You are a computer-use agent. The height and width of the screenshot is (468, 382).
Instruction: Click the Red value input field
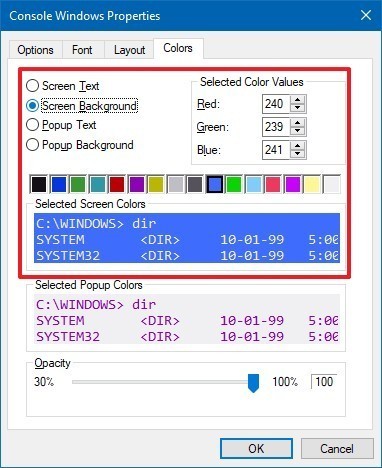(x=276, y=104)
